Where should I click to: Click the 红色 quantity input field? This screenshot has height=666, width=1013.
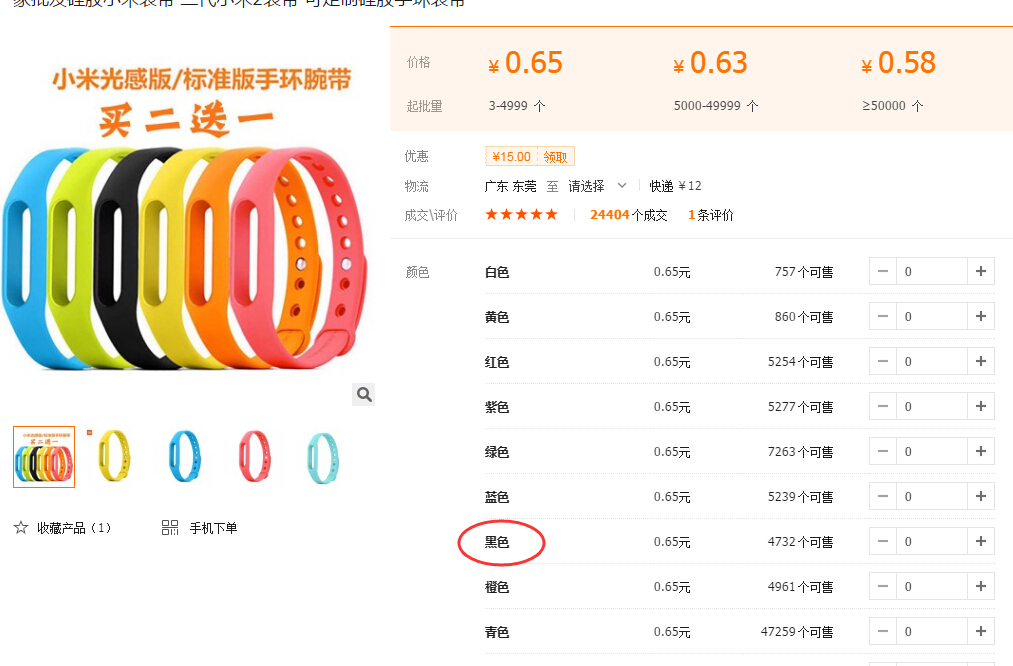932,361
